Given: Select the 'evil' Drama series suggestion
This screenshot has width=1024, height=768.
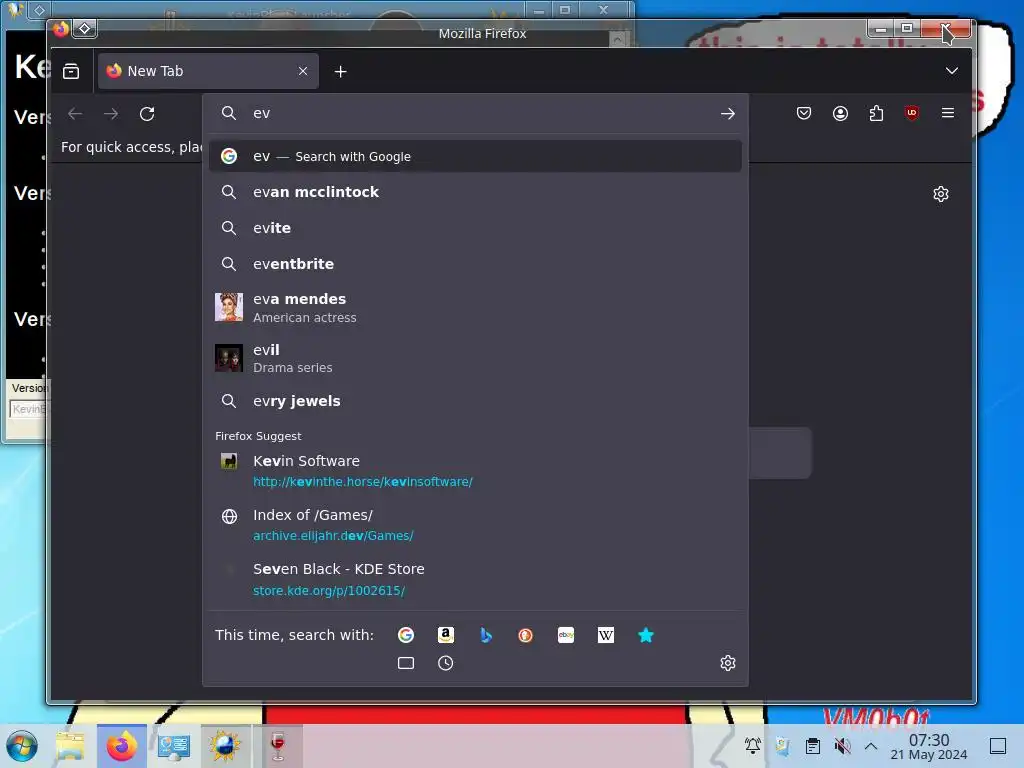Looking at the screenshot, I should point(475,358).
